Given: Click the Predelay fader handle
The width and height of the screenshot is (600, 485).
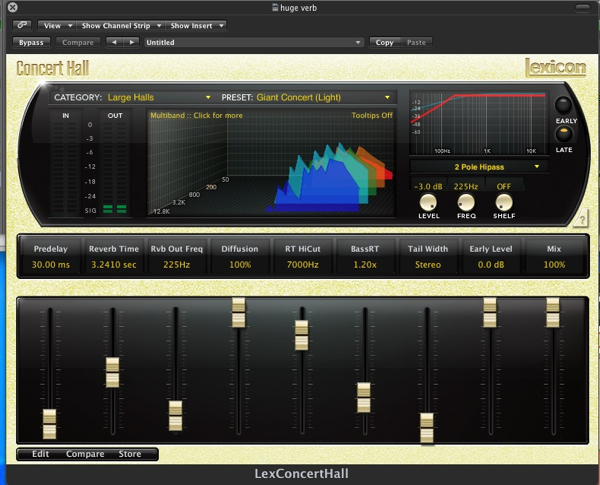Looking at the screenshot, I should tap(49, 424).
